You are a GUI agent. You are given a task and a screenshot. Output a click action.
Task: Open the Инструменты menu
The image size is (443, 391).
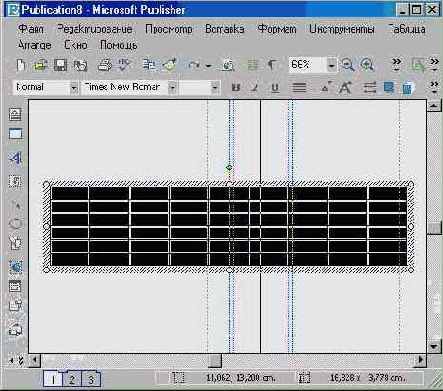click(342, 29)
